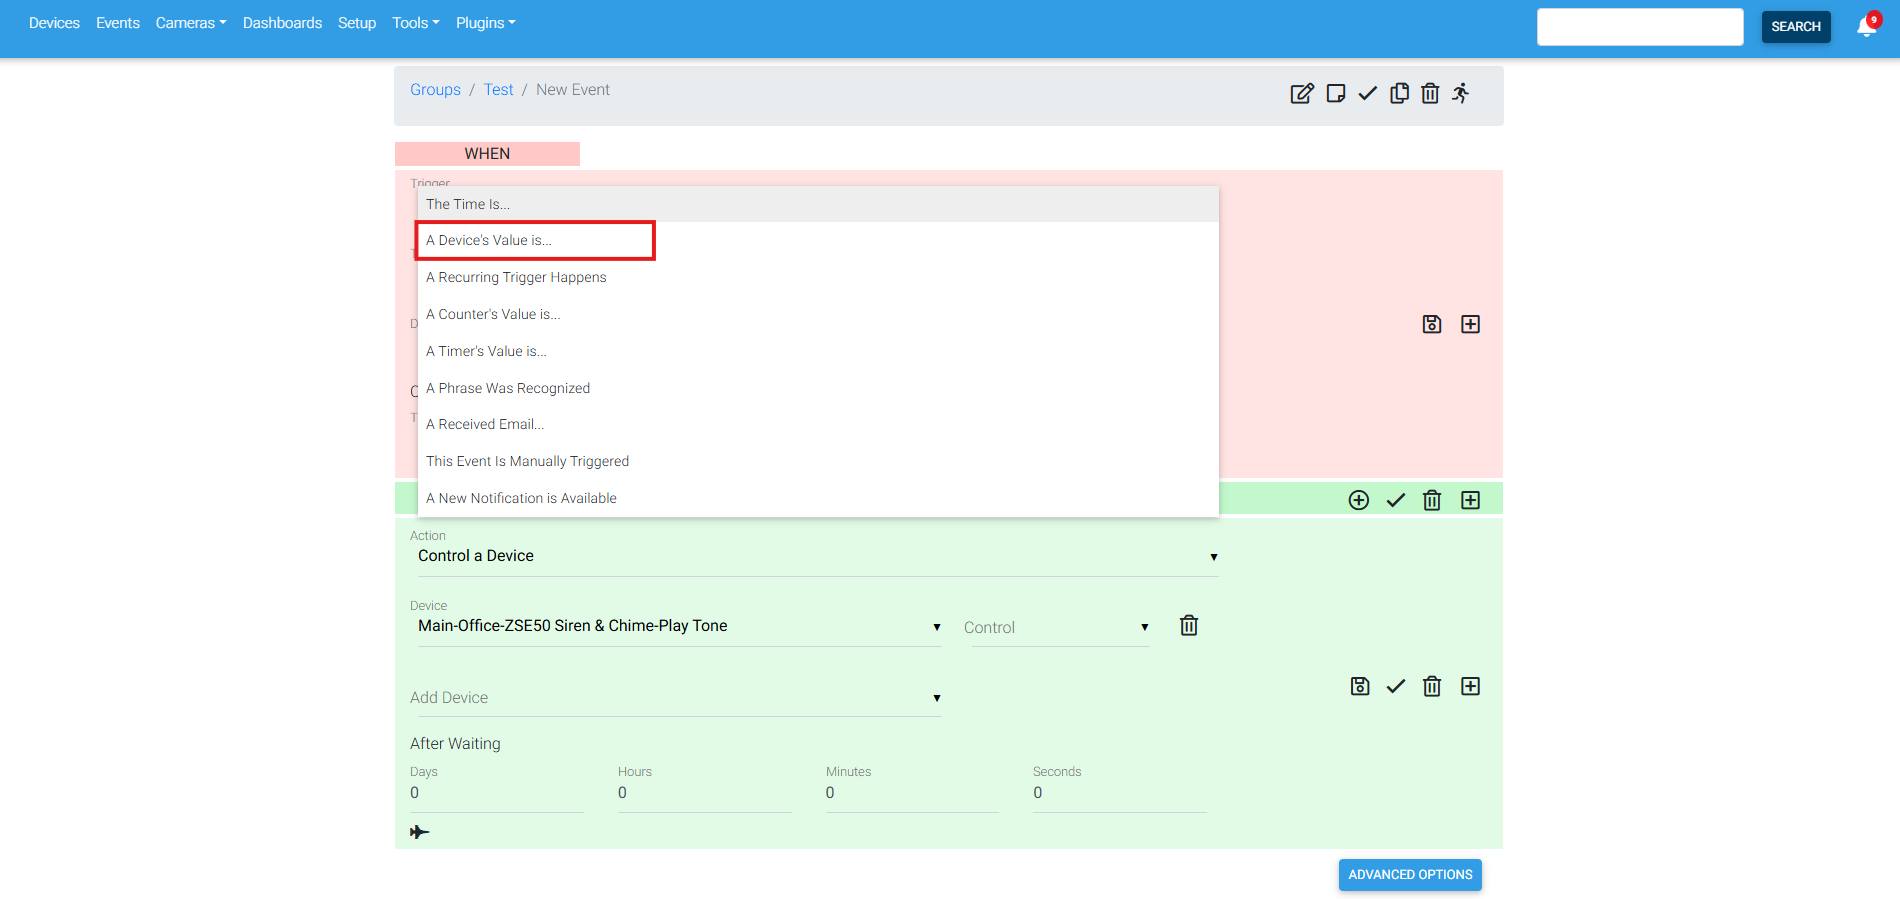Click the note icon in breadcrumb toolbar

(x=1335, y=93)
